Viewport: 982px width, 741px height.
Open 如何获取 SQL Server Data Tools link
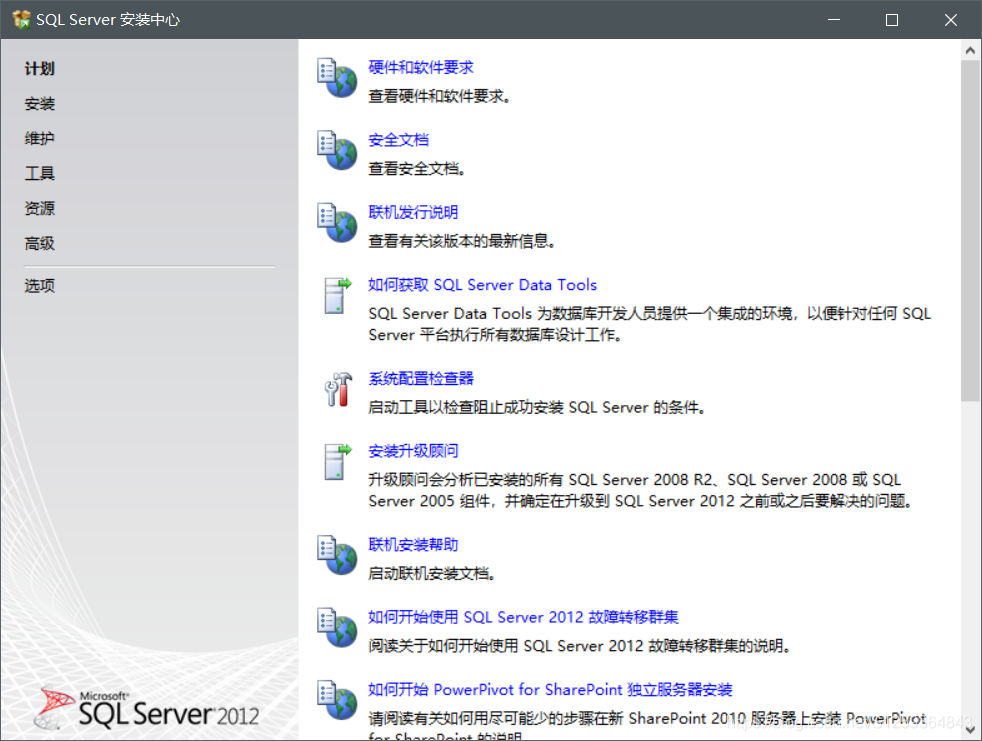482,285
